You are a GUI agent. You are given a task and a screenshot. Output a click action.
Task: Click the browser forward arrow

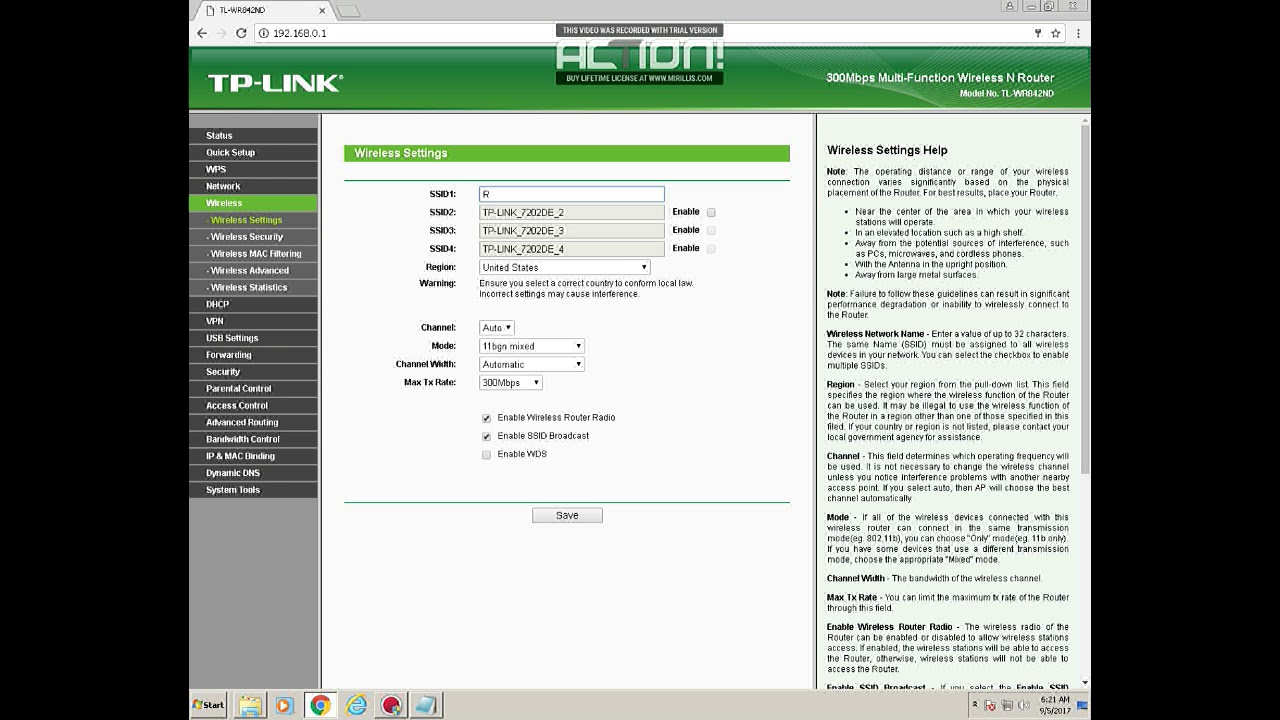click(x=221, y=33)
